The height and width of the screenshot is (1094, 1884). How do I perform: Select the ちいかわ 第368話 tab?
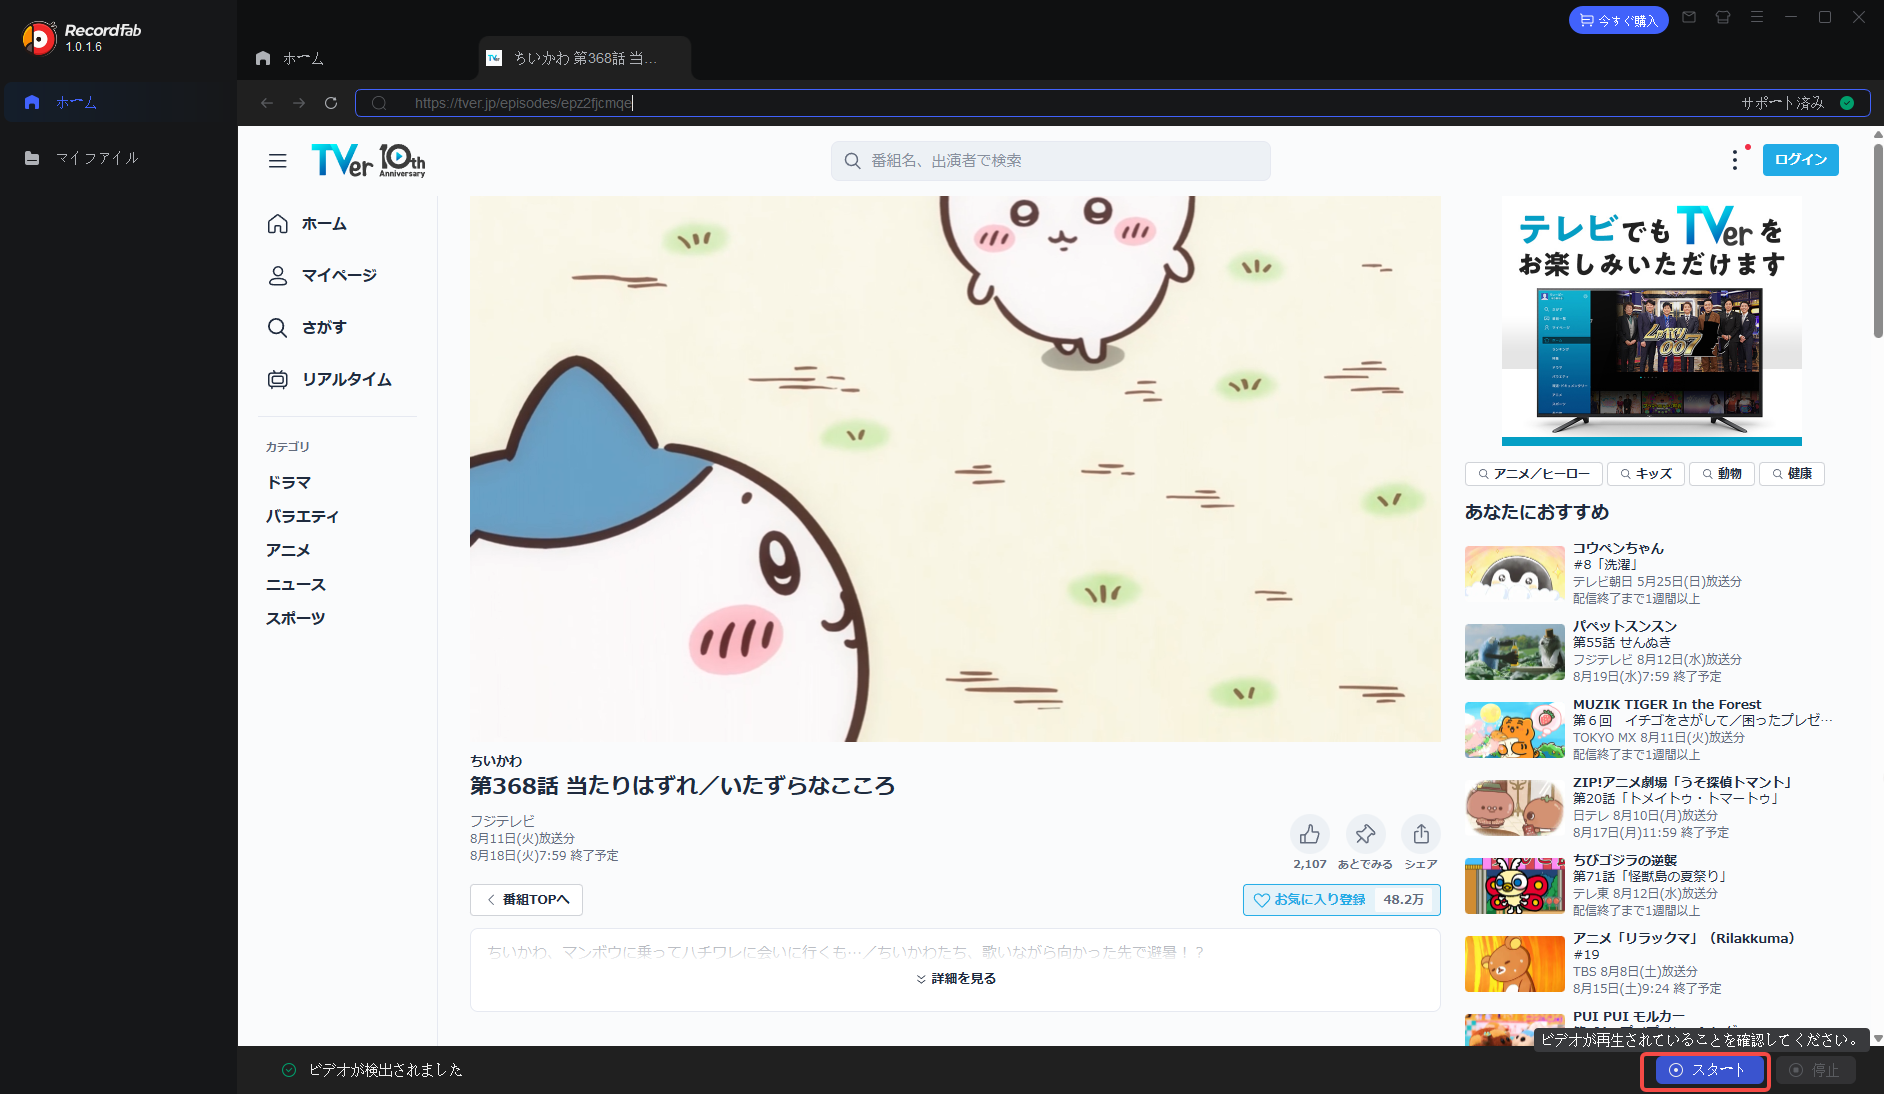point(584,58)
